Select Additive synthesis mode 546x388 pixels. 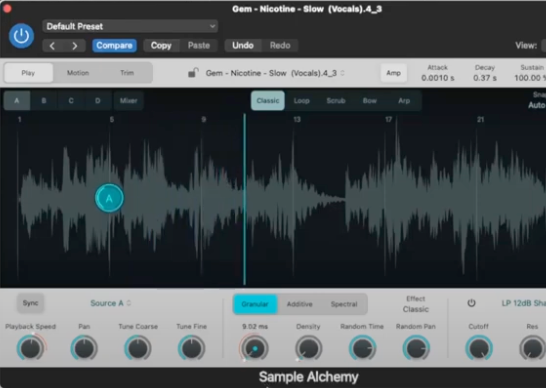pyautogui.click(x=299, y=304)
